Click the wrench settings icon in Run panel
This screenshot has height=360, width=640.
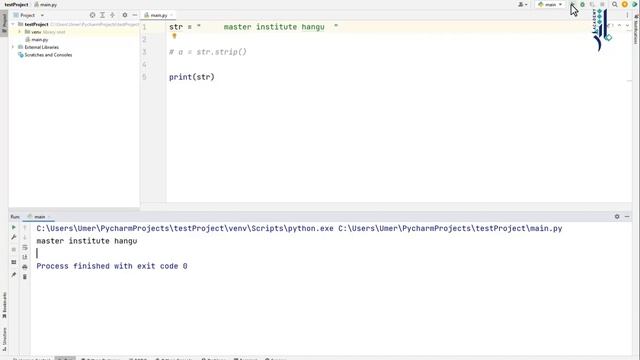point(13,237)
